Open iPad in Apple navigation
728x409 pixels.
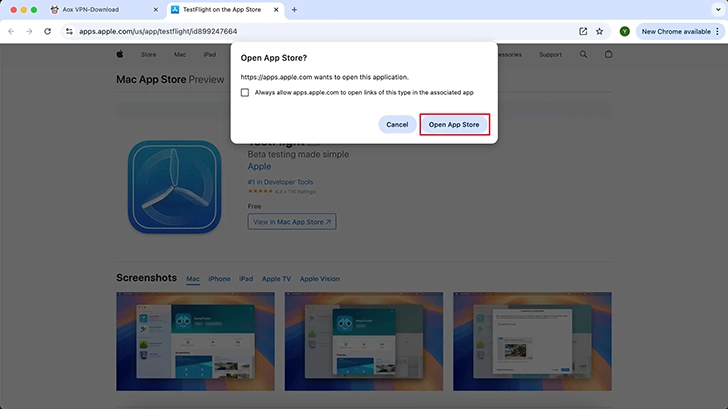[209, 54]
